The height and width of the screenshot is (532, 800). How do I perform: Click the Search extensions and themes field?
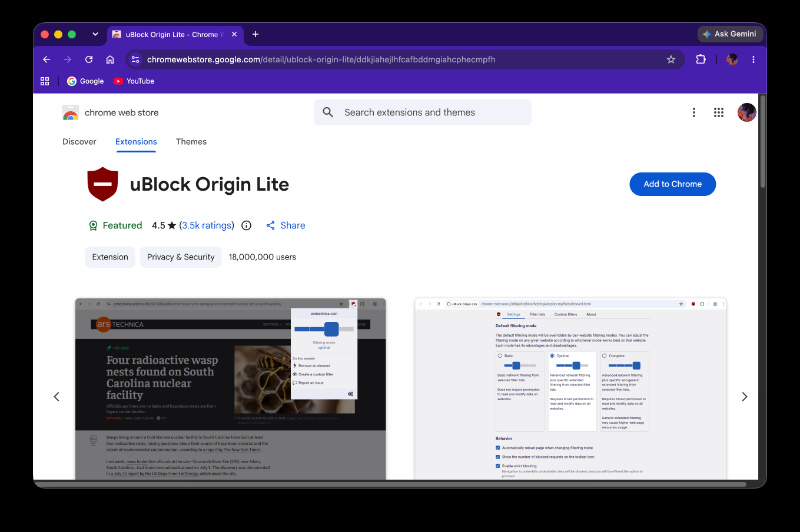[423, 112]
